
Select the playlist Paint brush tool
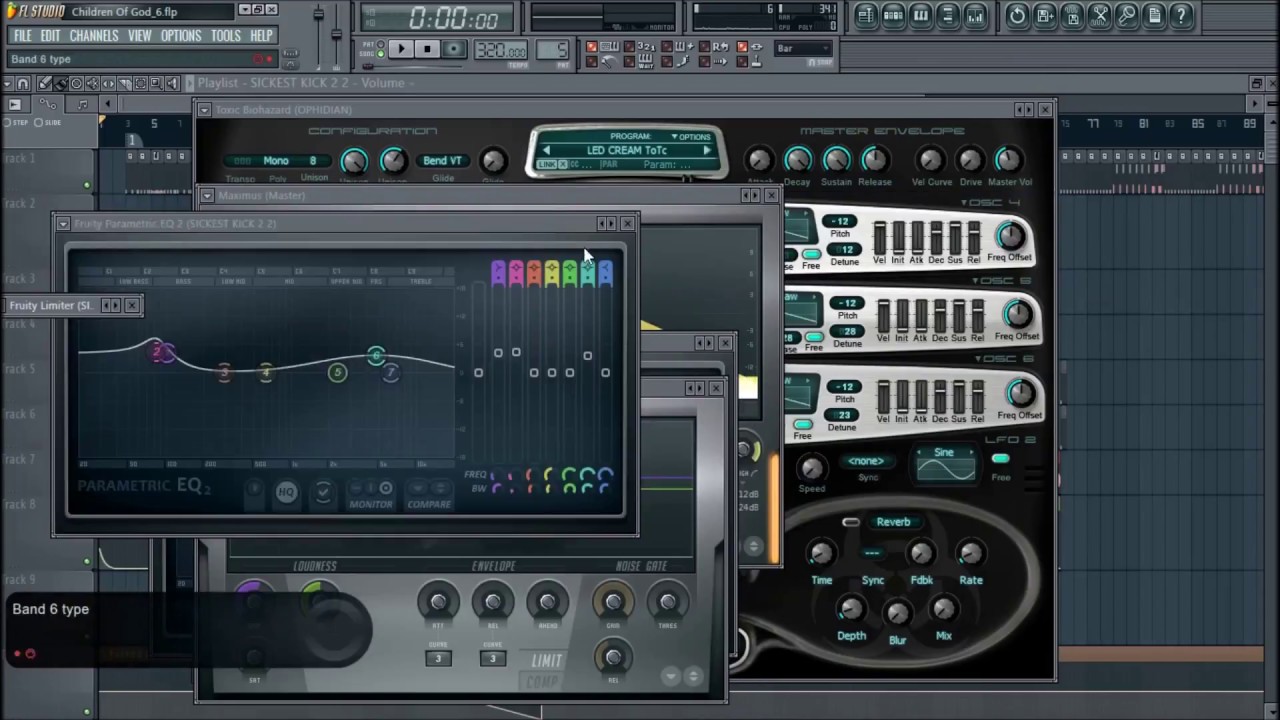click(x=60, y=83)
